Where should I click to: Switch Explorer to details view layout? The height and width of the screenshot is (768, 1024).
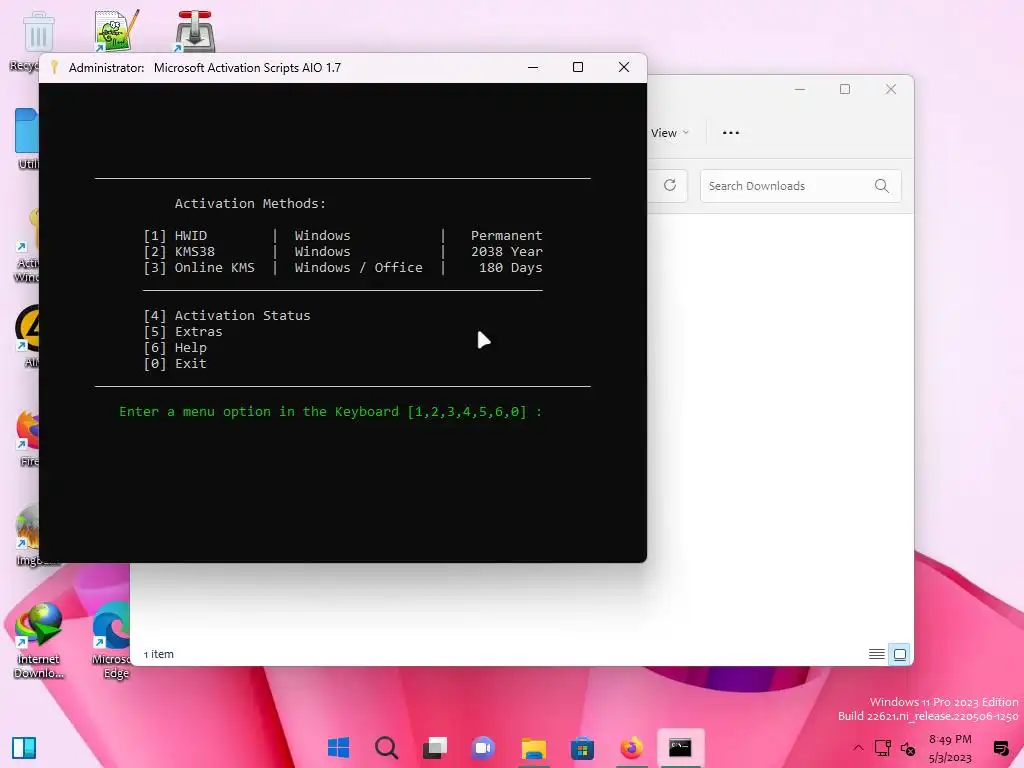[x=876, y=654]
